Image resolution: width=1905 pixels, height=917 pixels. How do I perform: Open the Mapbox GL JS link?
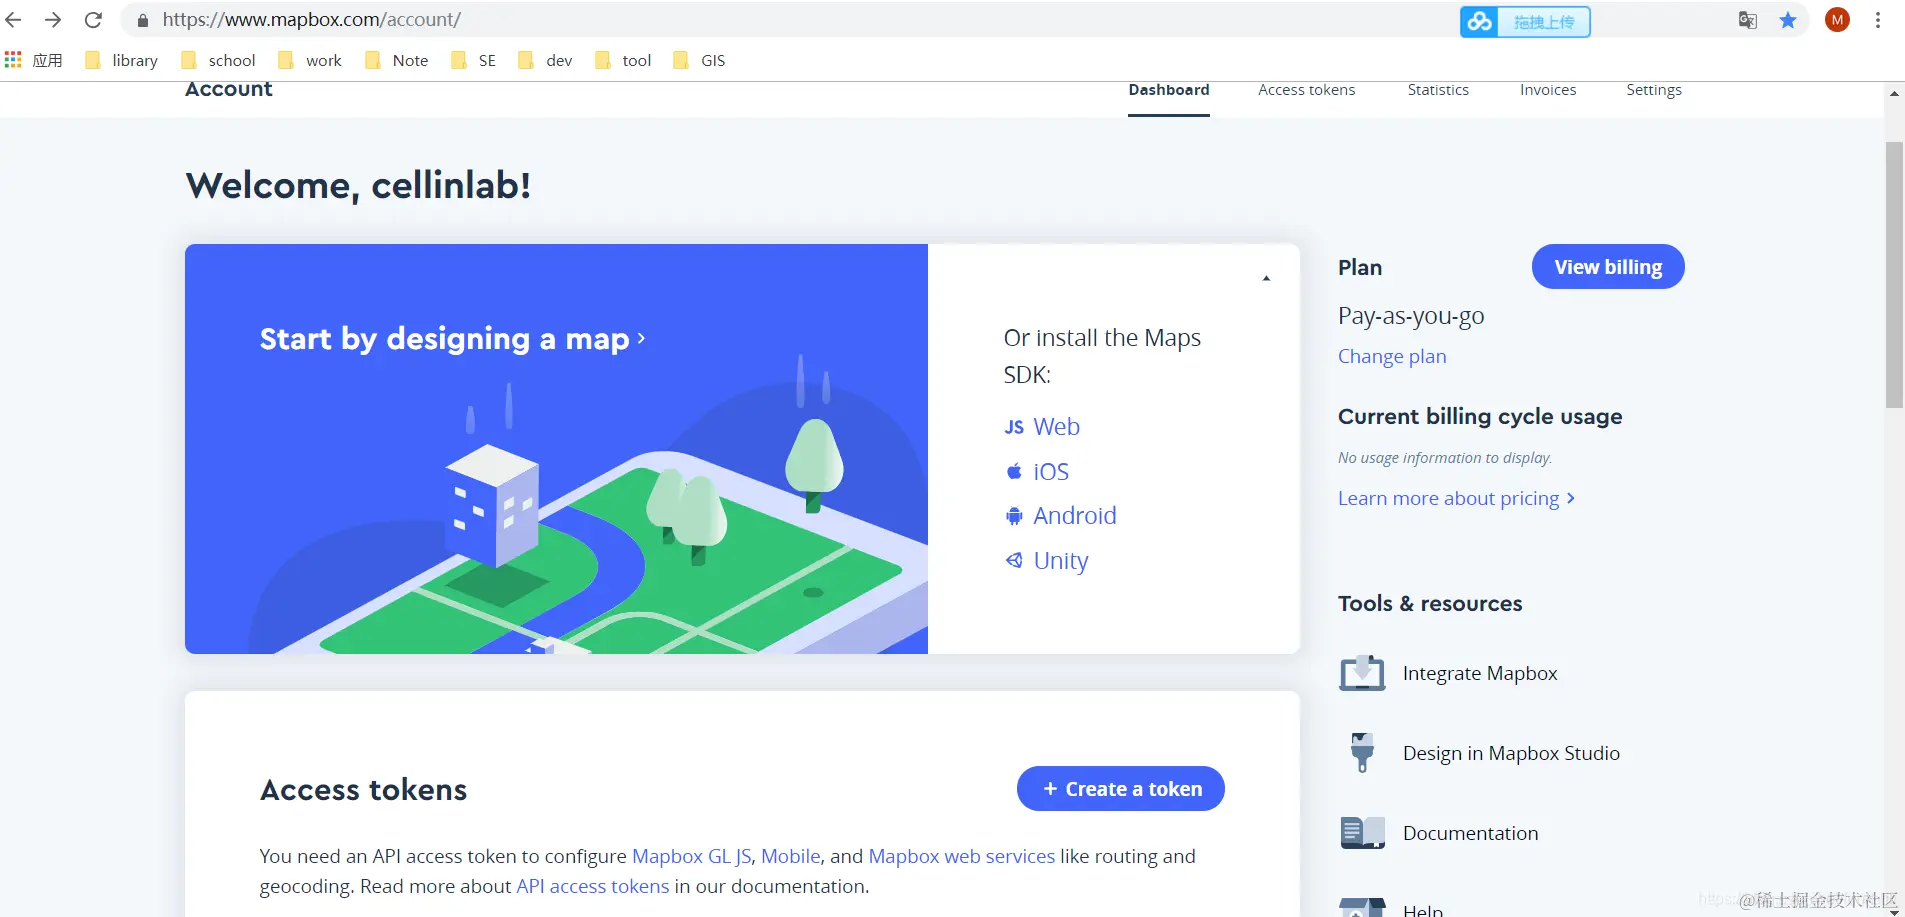pyautogui.click(x=692, y=856)
